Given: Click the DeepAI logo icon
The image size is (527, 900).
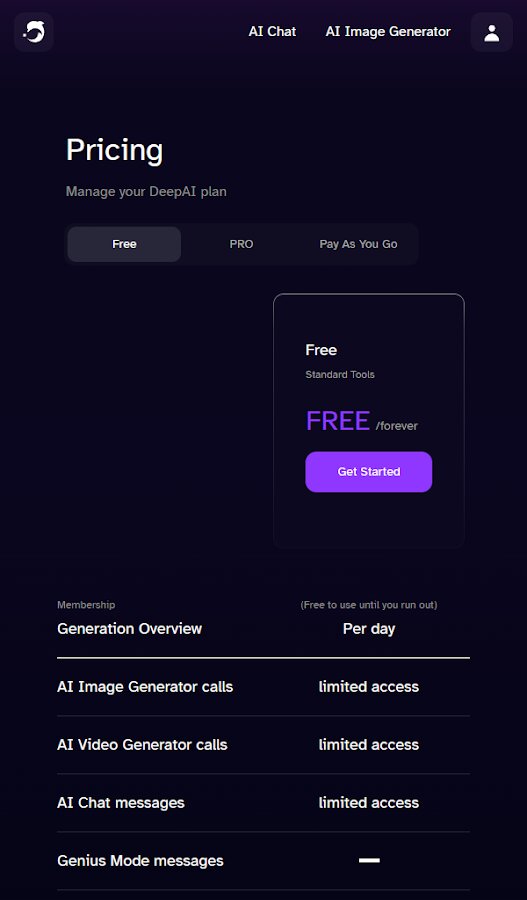Looking at the screenshot, I should click(34, 32).
